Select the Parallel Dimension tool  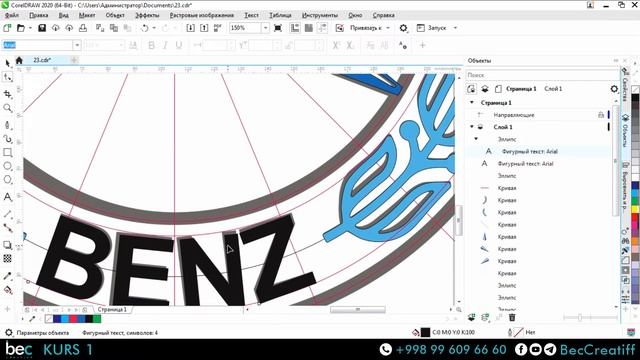tap(7, 214)
